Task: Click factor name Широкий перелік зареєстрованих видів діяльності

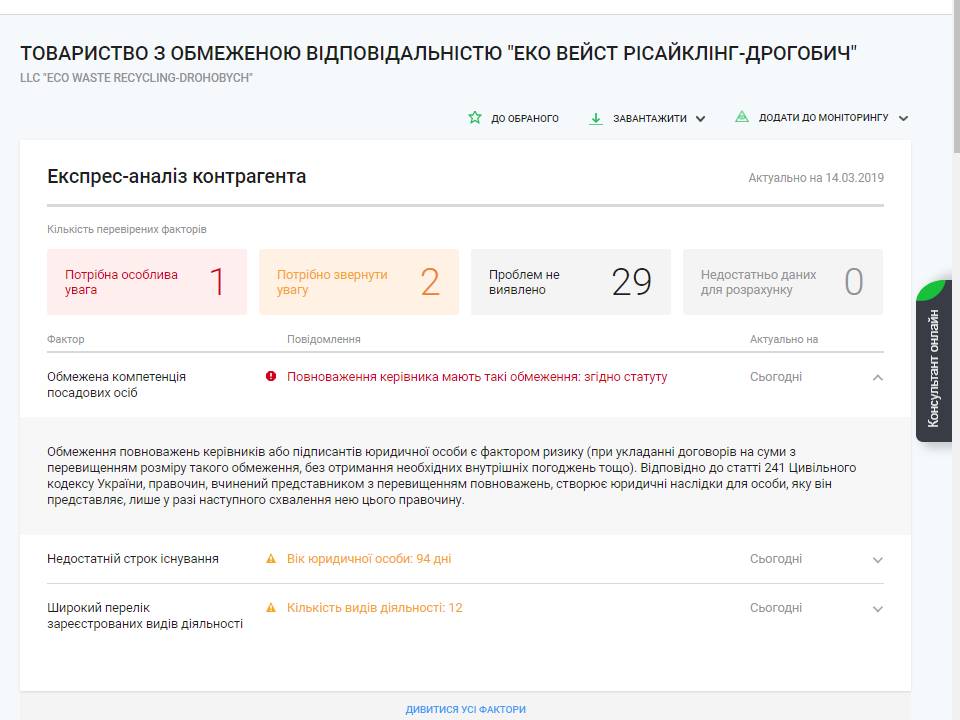Action: (145, 615)
